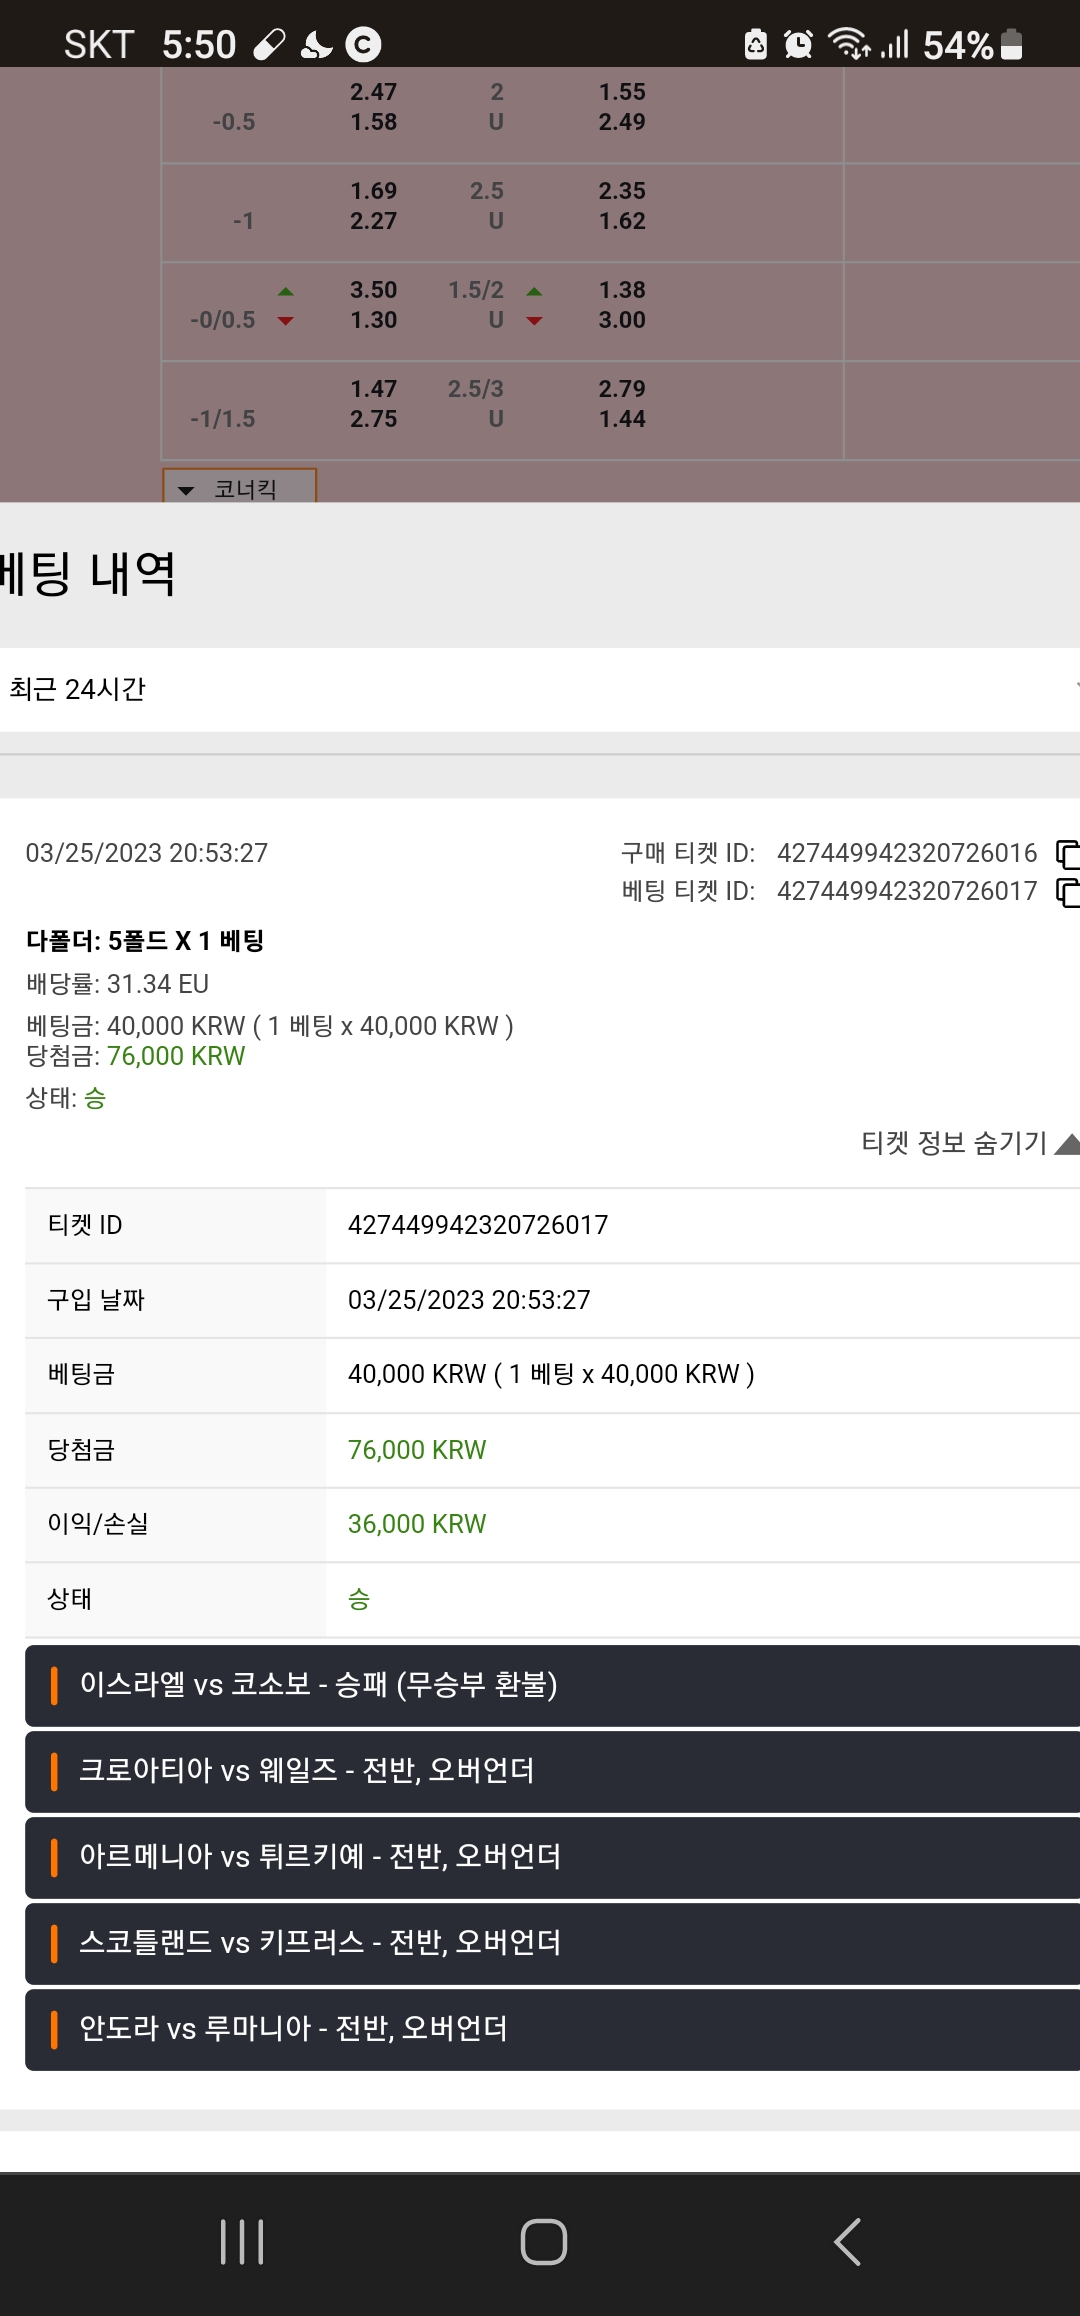Tap the alarm clock status icon
The height and width of the screenshot is (2316, 1080).
(x=798, y=44)
